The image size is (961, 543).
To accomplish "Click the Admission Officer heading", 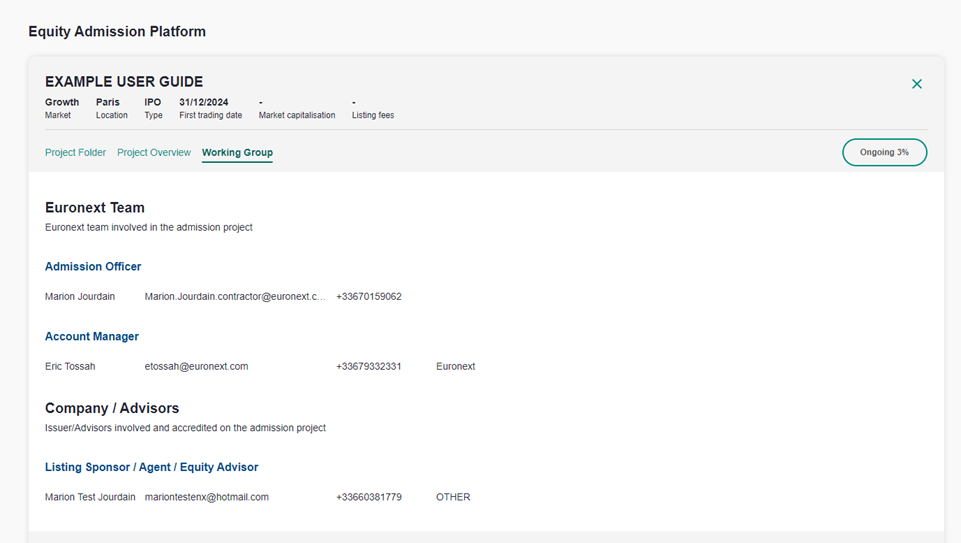I will (93, 267).
